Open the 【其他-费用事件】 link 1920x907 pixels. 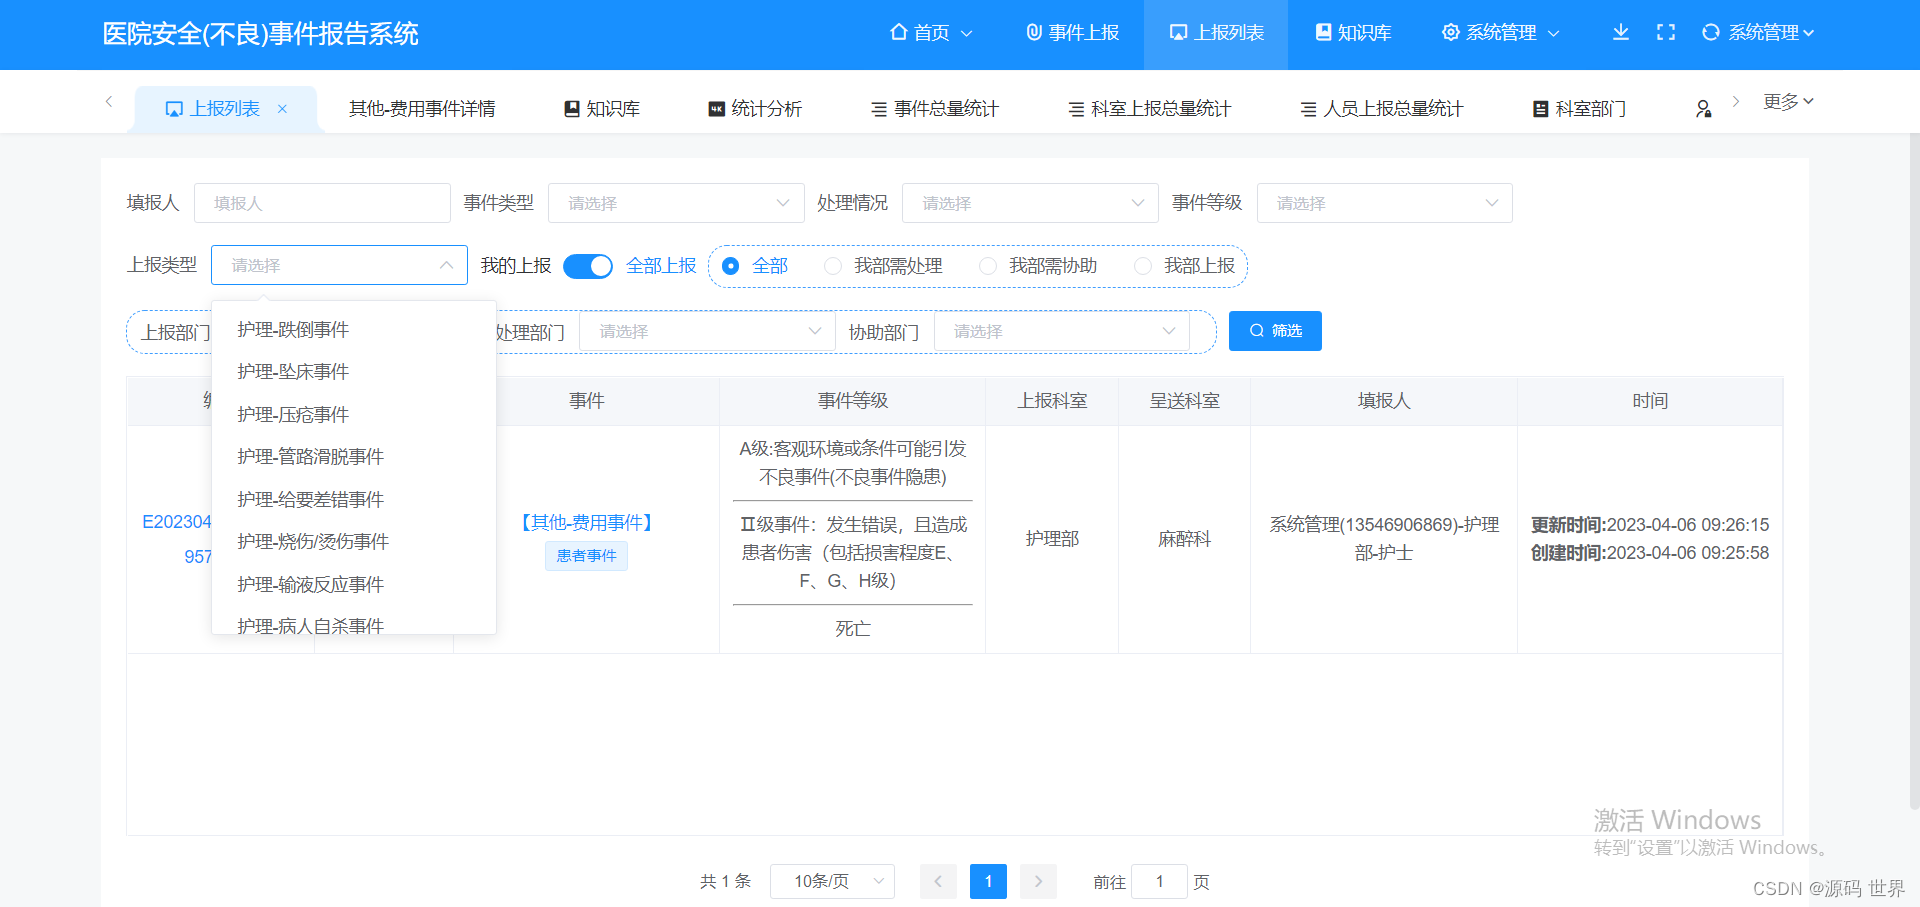tap(586, 522)
